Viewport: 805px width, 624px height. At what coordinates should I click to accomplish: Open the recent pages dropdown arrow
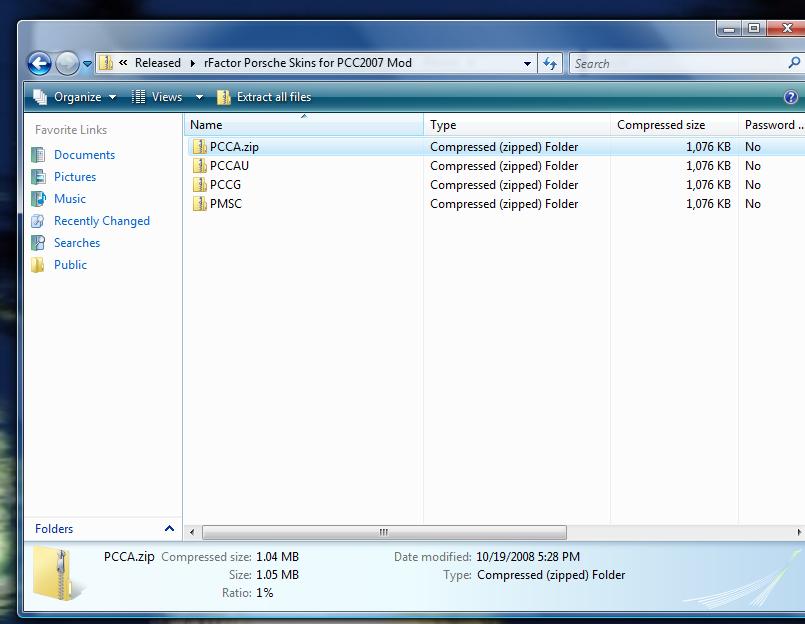click(87, 64)
